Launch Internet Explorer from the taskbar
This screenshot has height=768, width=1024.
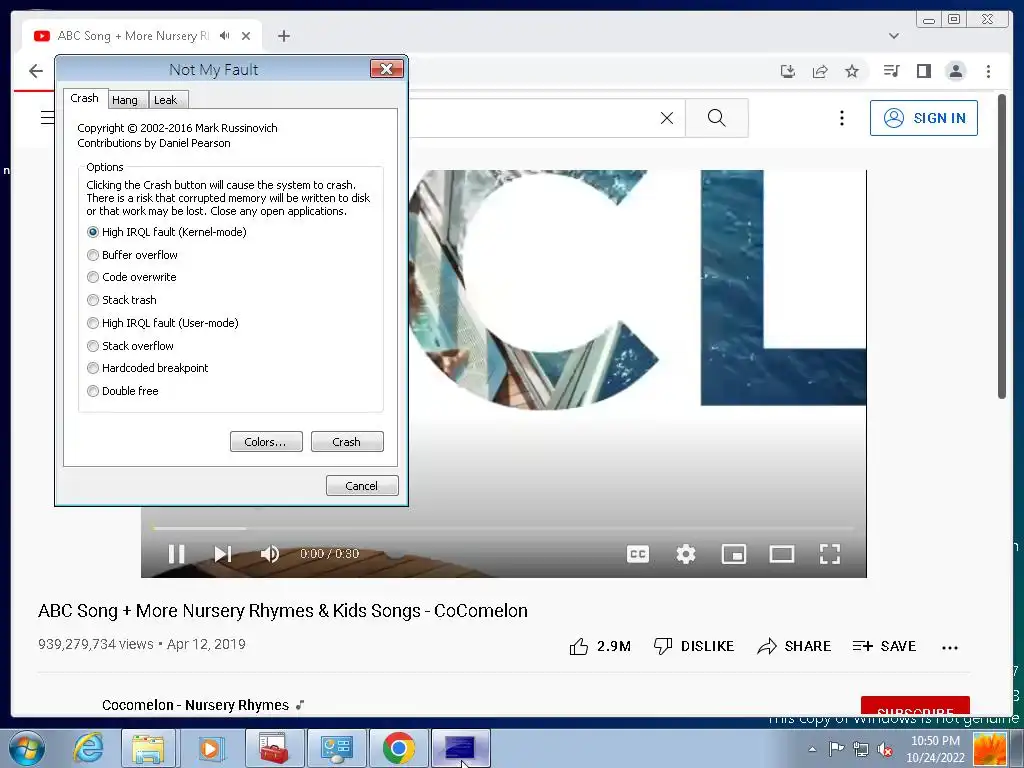pyautogui.click(x=88, y=748)
